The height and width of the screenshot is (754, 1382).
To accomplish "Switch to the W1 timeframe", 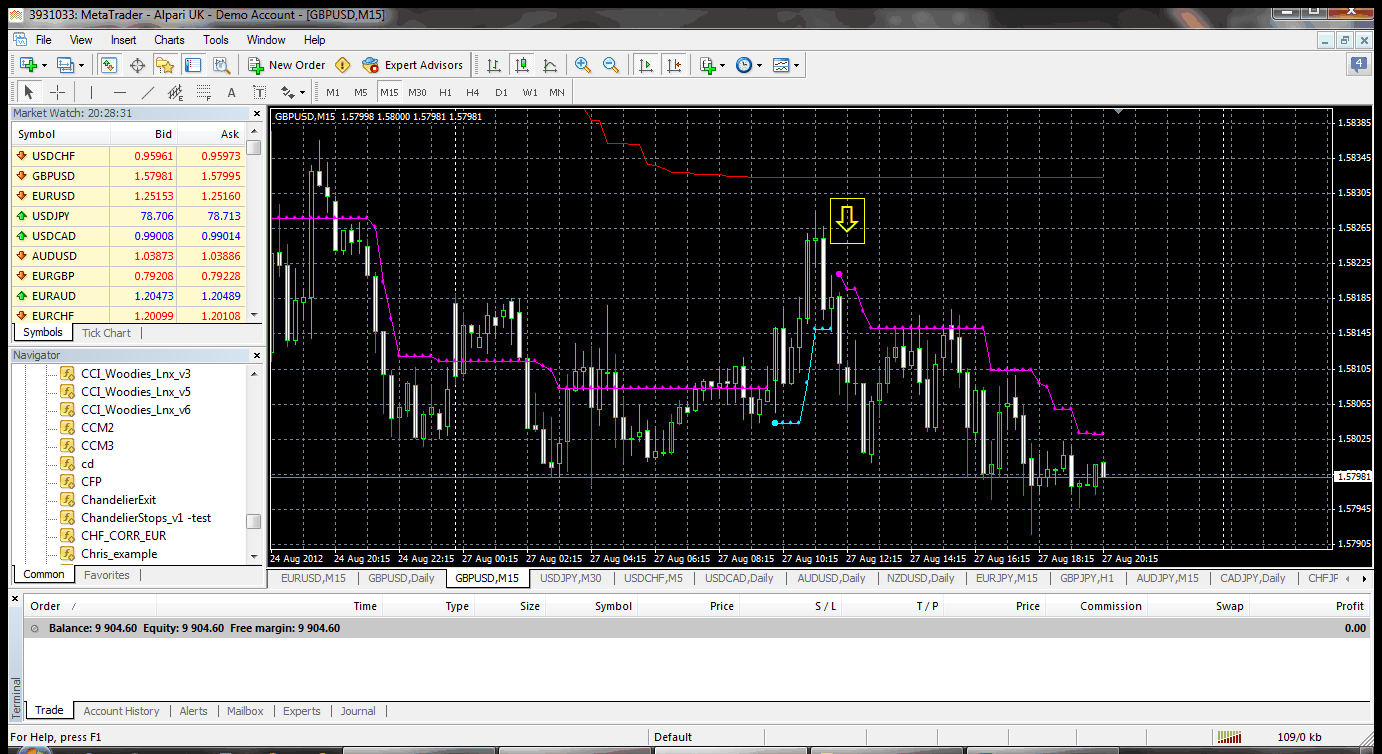I will (529, 92).
